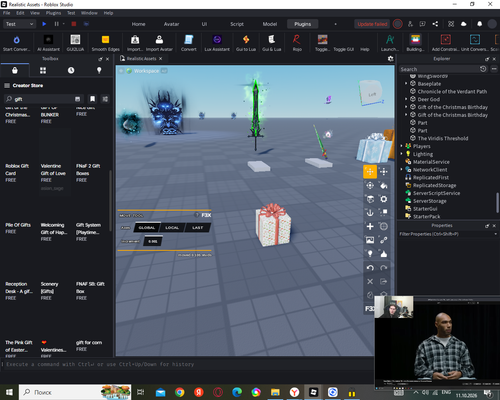This screenshot has height=400, width=500.
Task: Expand the Lighting service
Action: pos(401,154)
